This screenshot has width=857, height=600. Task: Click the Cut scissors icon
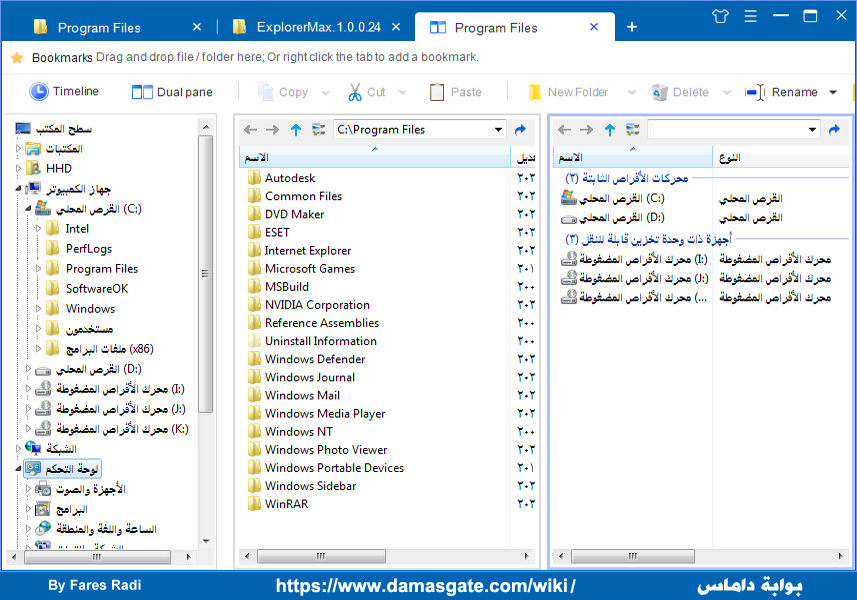tap(355, 92)
